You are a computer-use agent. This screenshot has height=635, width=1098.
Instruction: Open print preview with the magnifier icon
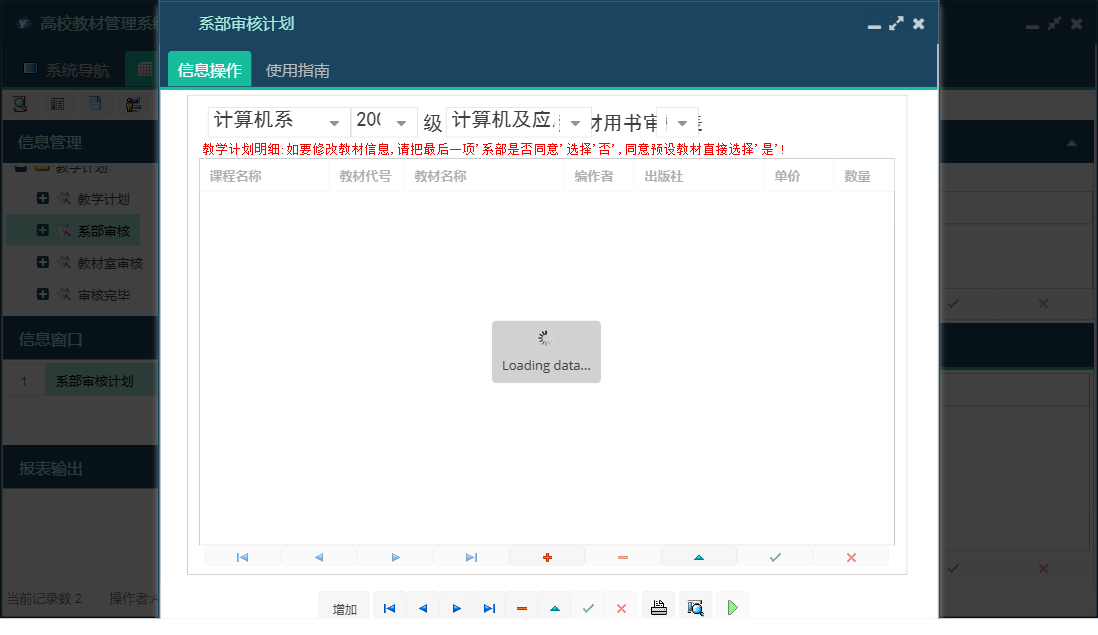click(x=695, y=606)
